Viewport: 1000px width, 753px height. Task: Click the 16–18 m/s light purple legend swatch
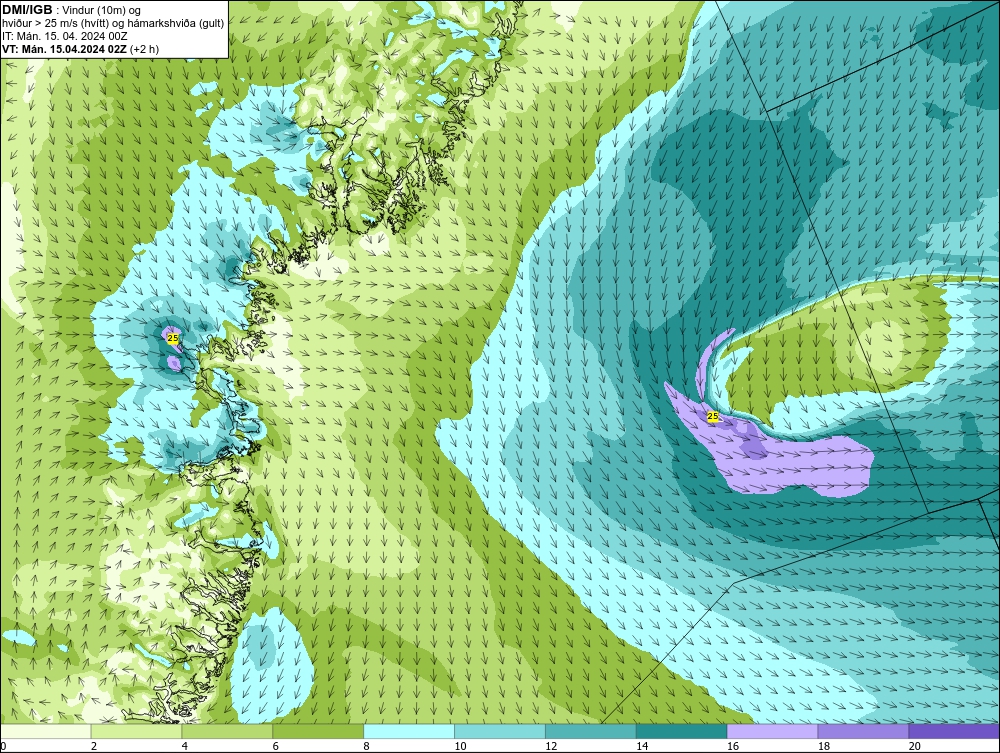(772, 731)
